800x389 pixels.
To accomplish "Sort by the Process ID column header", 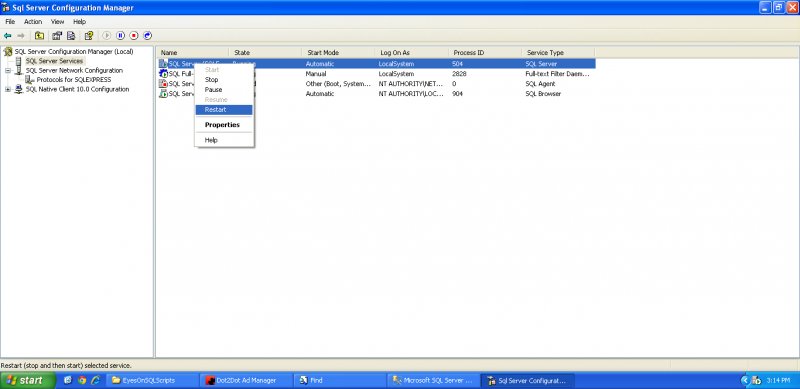I will point(485,53).
